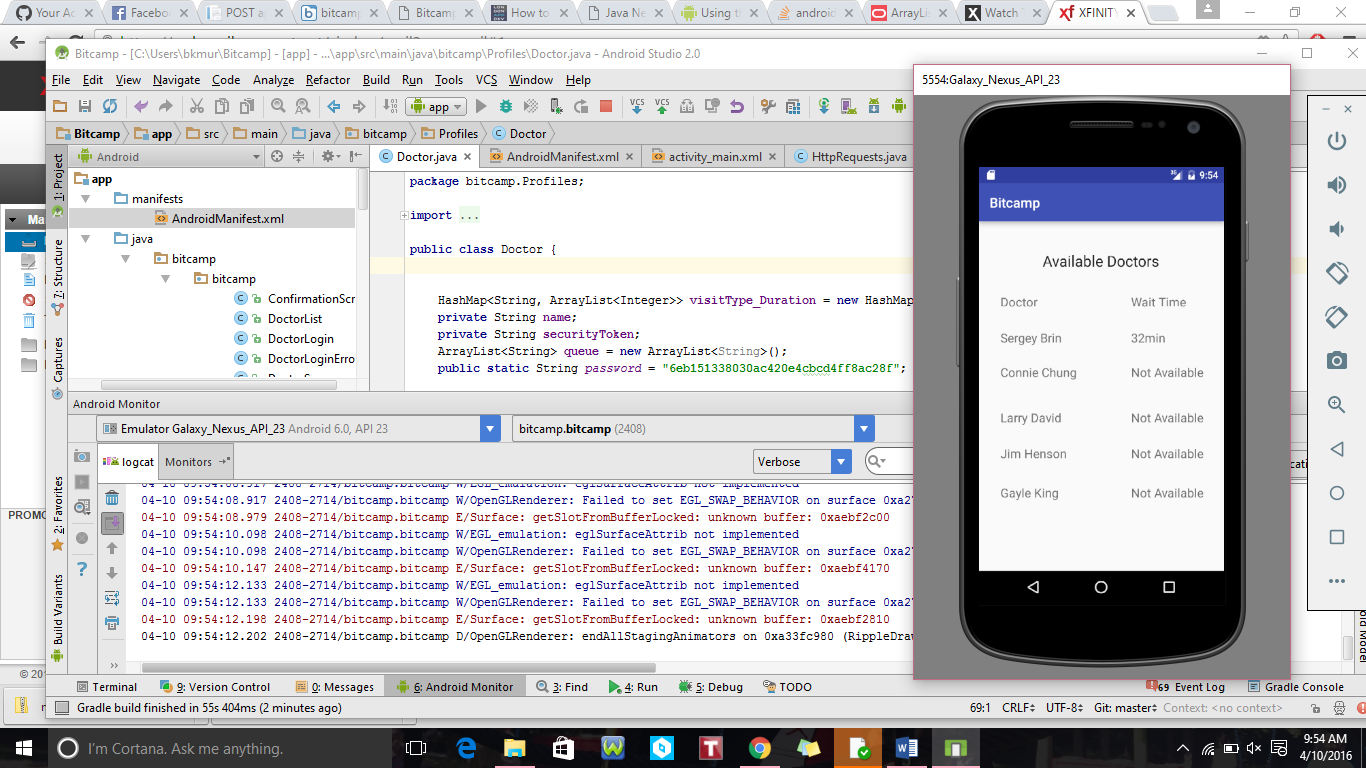Click the red Stop button in toolbar
Viewport: 1366px width, 768px height.
606,106
